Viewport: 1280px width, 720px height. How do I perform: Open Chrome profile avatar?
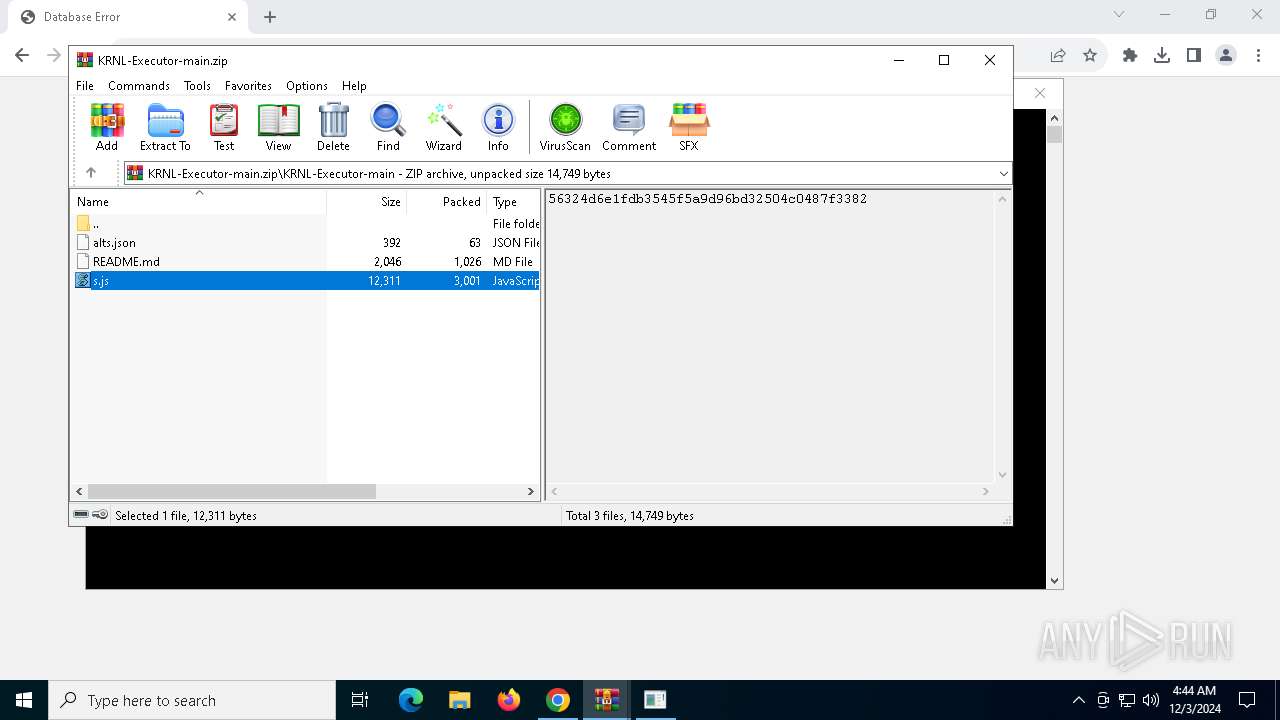pos(1226,55)
